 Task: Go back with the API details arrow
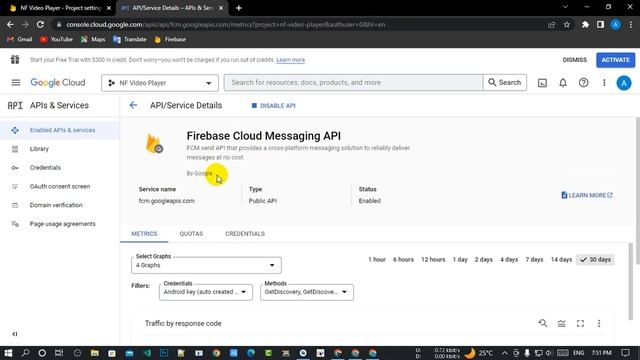click(x=133, y=105)
